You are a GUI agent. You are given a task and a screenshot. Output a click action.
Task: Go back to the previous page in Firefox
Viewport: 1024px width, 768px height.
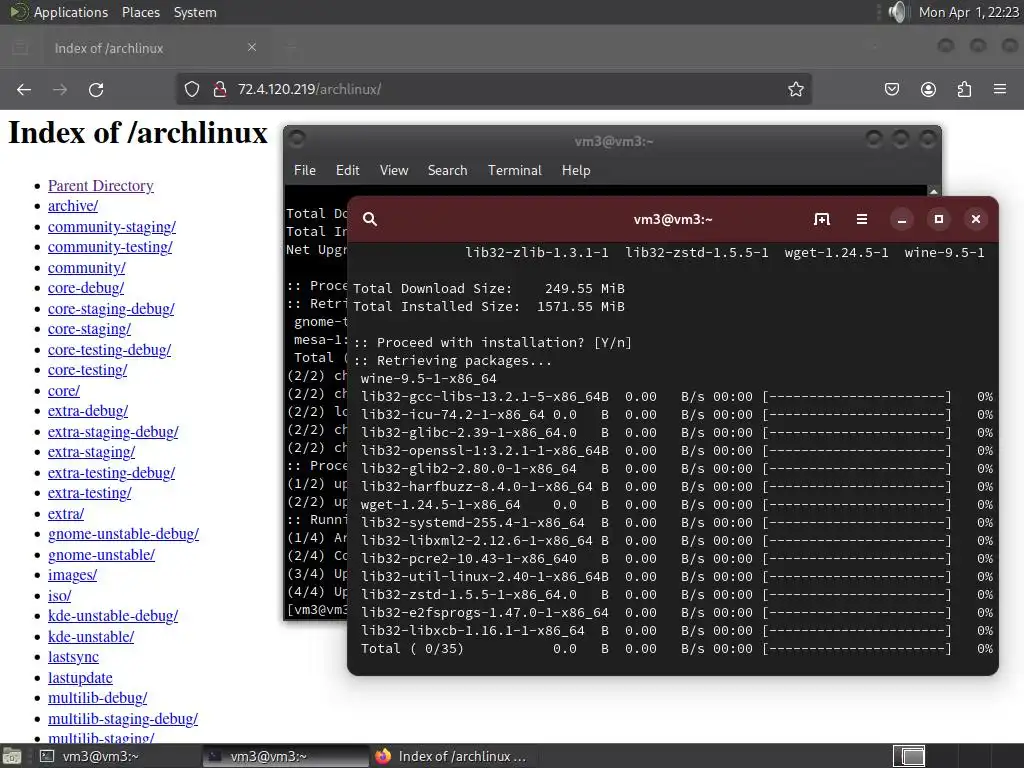pos(24,89)
